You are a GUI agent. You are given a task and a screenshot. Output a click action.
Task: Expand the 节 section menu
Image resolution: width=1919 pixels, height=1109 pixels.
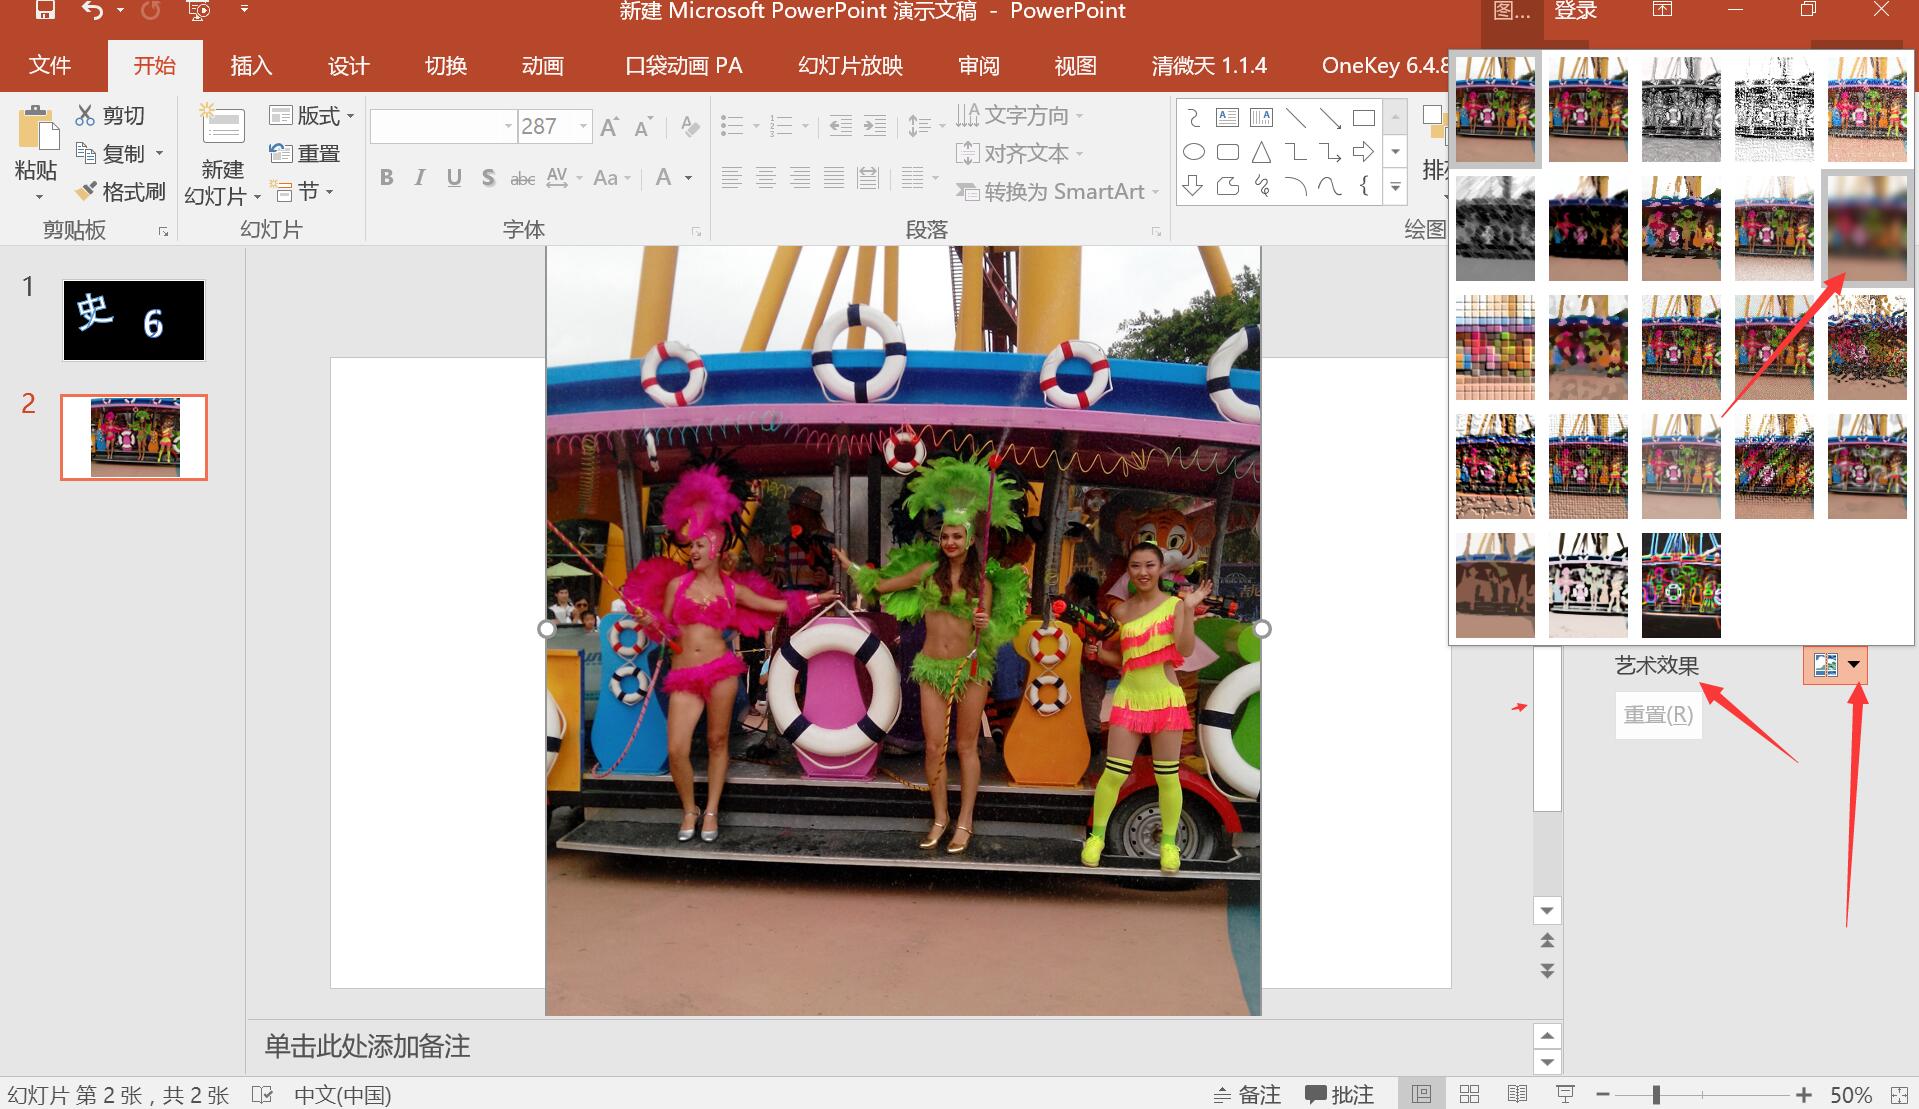303,191
